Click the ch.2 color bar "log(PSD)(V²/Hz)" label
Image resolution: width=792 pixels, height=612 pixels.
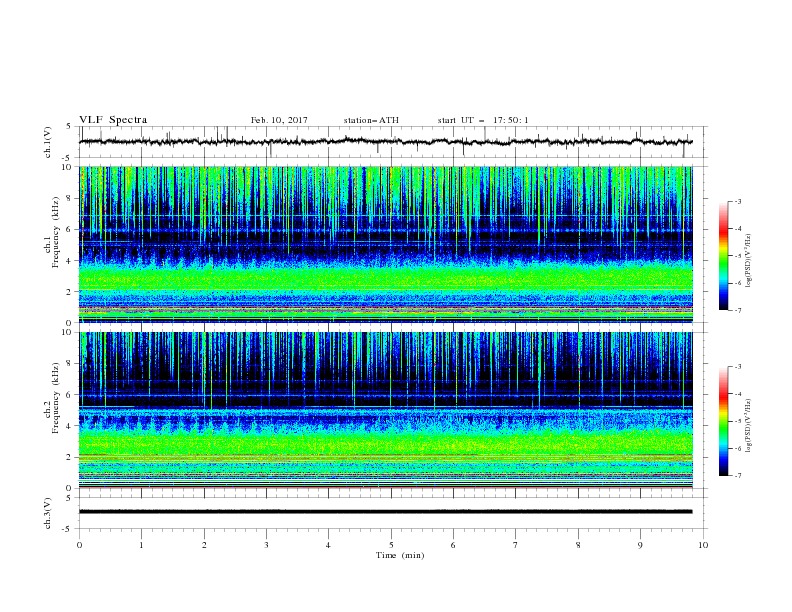coord(749,426)
